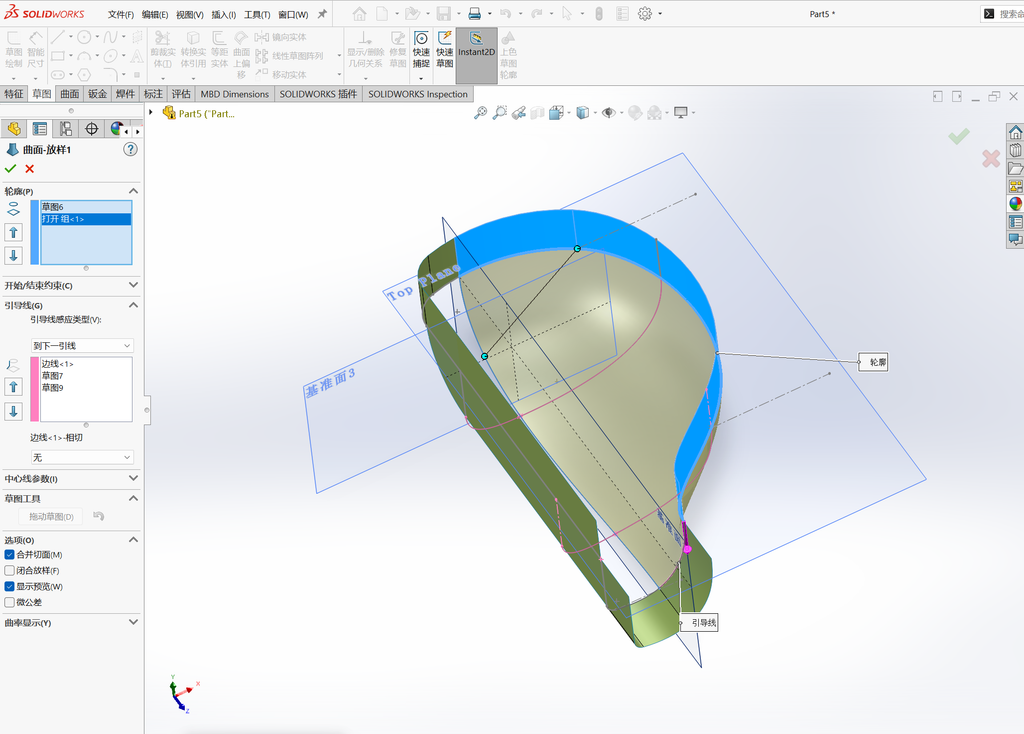This screenshot has width=1024, height=734.
Task: Select 边线<1> in guide curves list
Action: pos(86,364)
